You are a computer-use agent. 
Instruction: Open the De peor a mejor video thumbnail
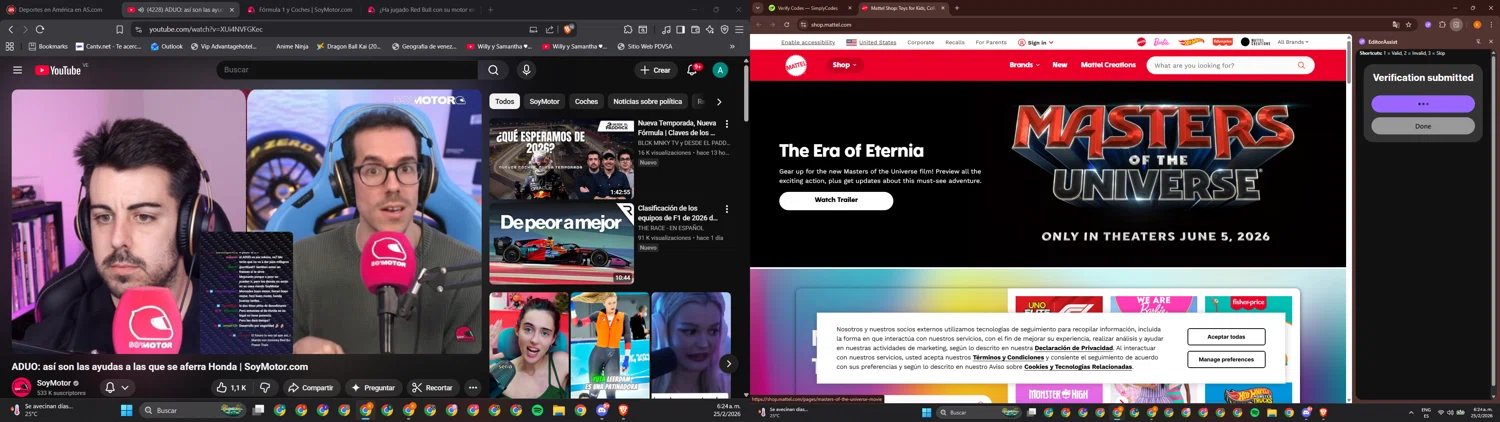tap(561, 244)
